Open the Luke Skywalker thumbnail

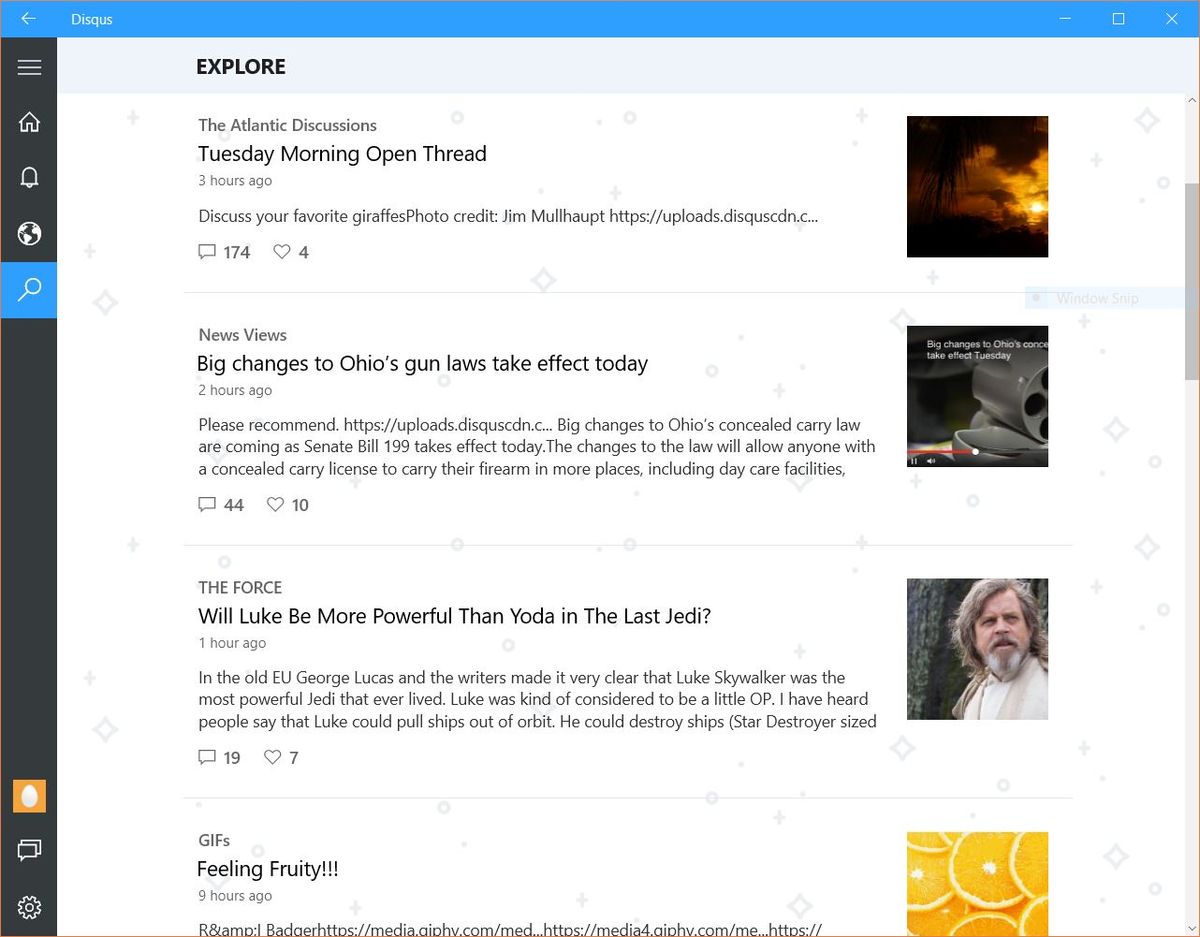click(x=977, y=649)
